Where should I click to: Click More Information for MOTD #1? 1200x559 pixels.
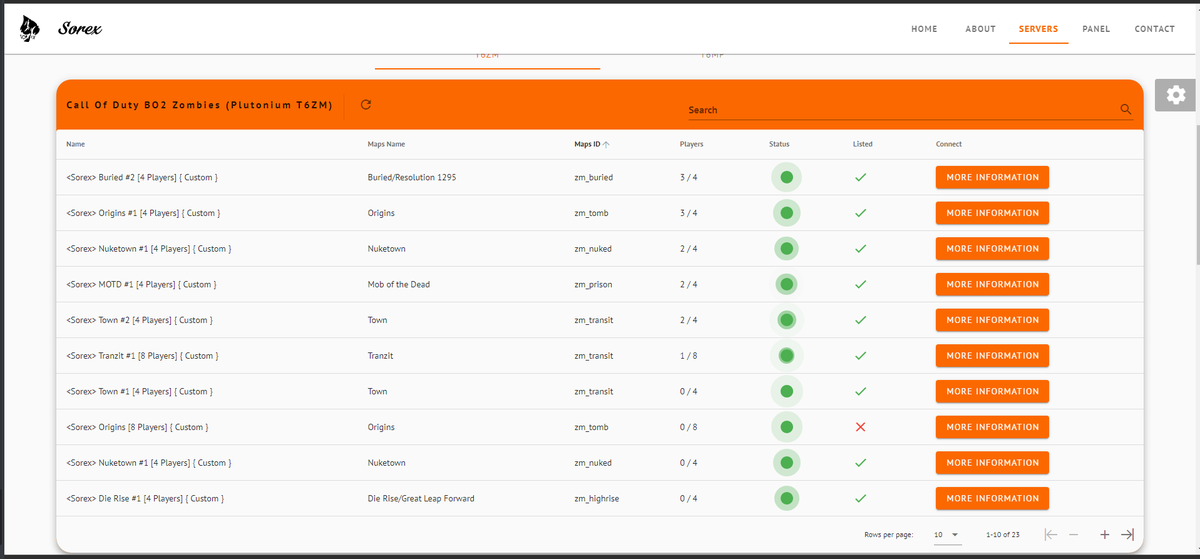coord(992,284)
